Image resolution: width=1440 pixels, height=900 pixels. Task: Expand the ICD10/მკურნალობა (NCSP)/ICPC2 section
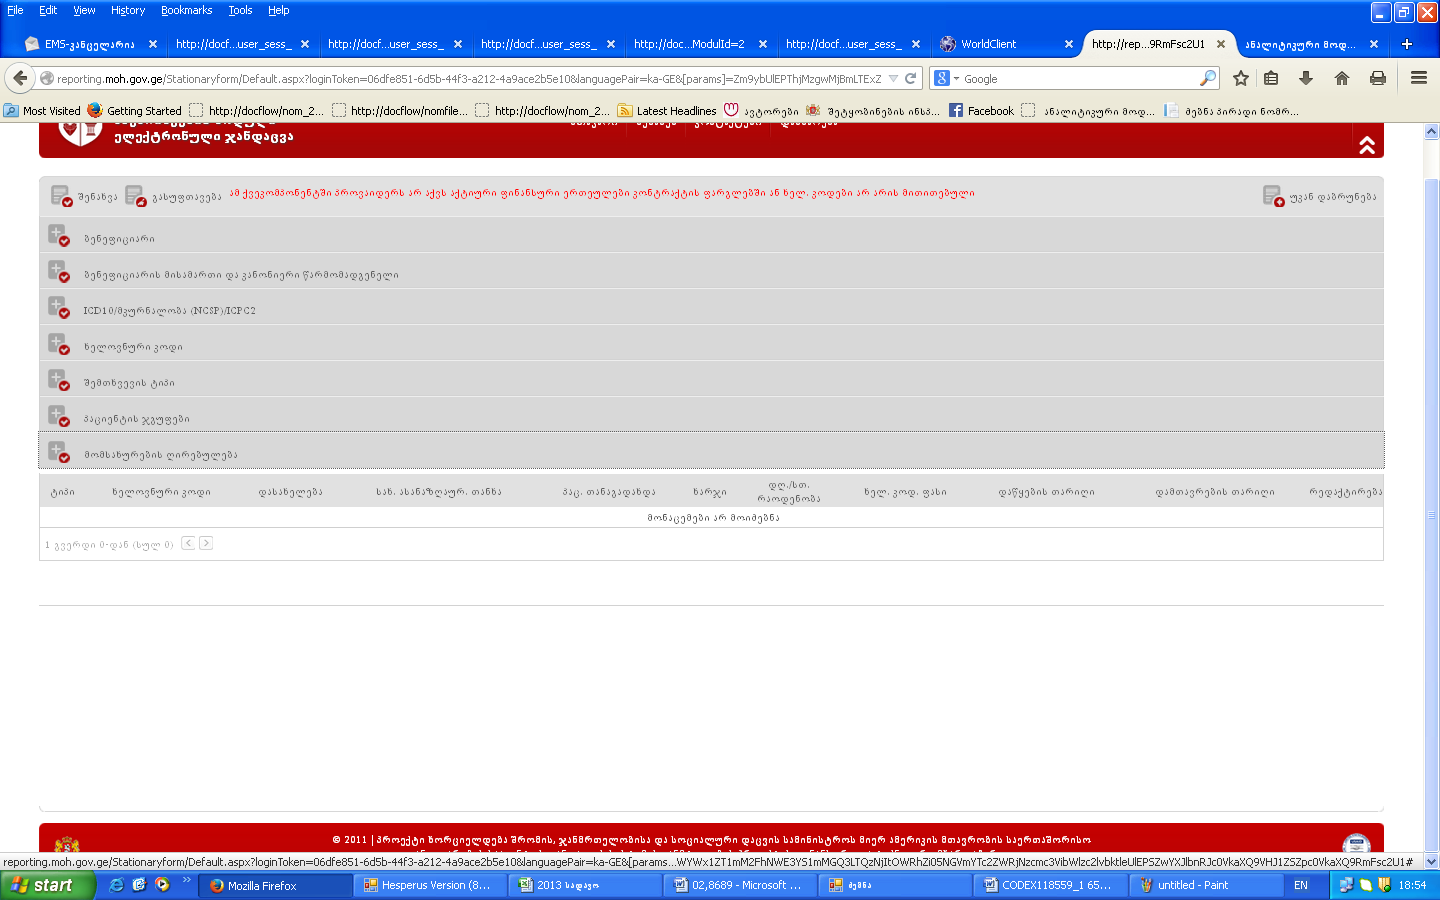pos(58,307)
